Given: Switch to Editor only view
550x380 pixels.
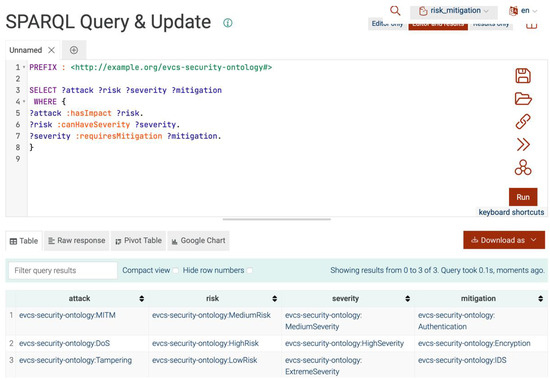Looking at the screenshot, I should point(387,24).
